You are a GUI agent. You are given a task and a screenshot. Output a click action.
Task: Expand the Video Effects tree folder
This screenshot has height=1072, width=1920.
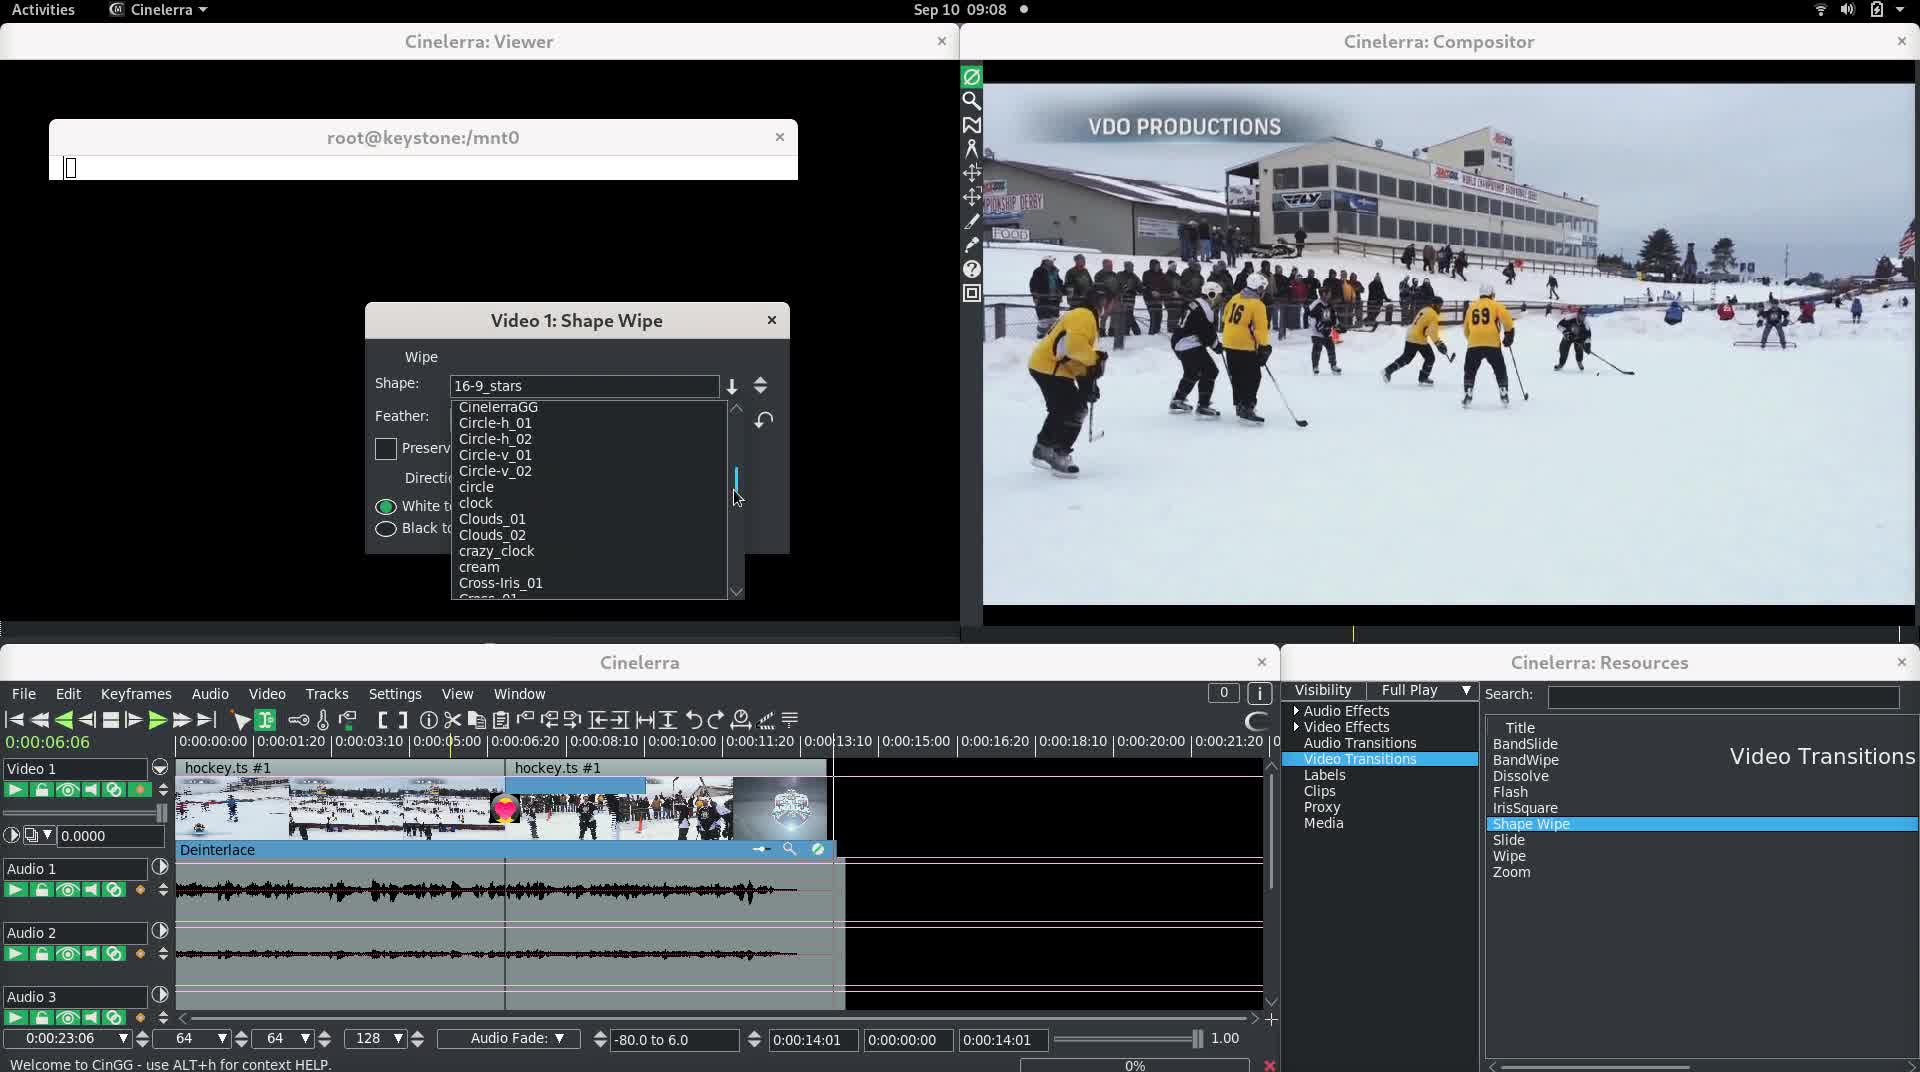[x=1296, y=727]
